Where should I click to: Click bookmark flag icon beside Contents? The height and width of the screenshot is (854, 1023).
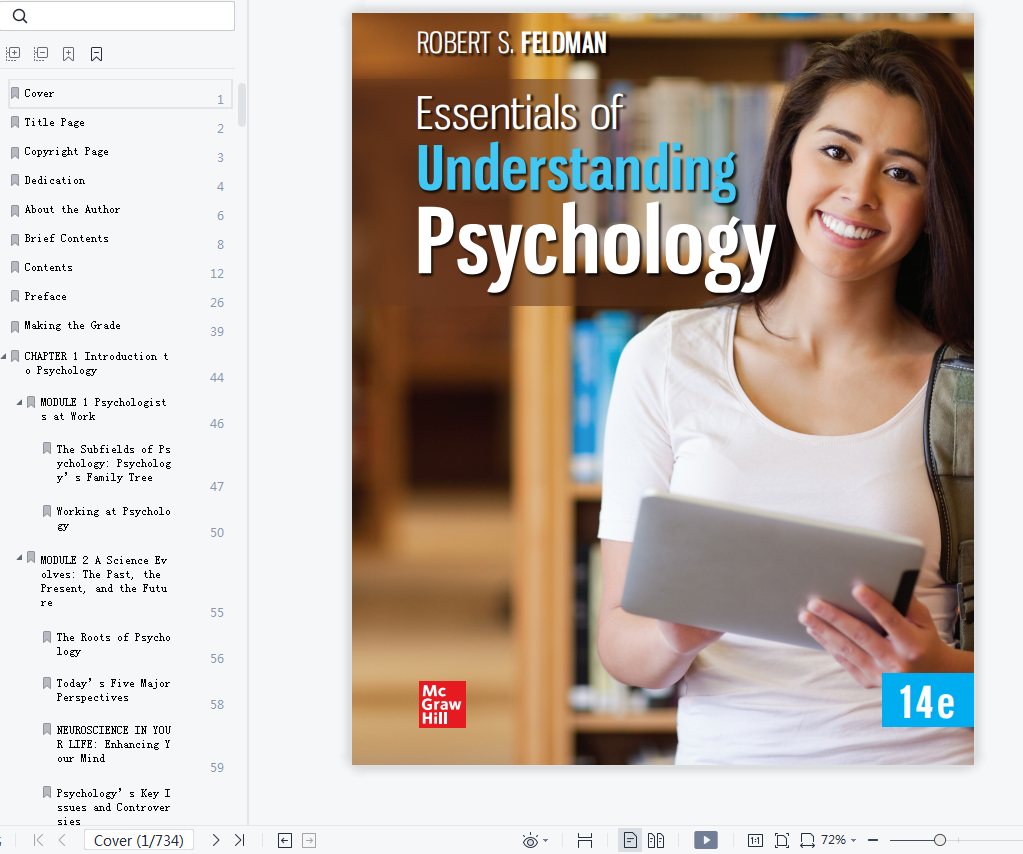point(15,267)
